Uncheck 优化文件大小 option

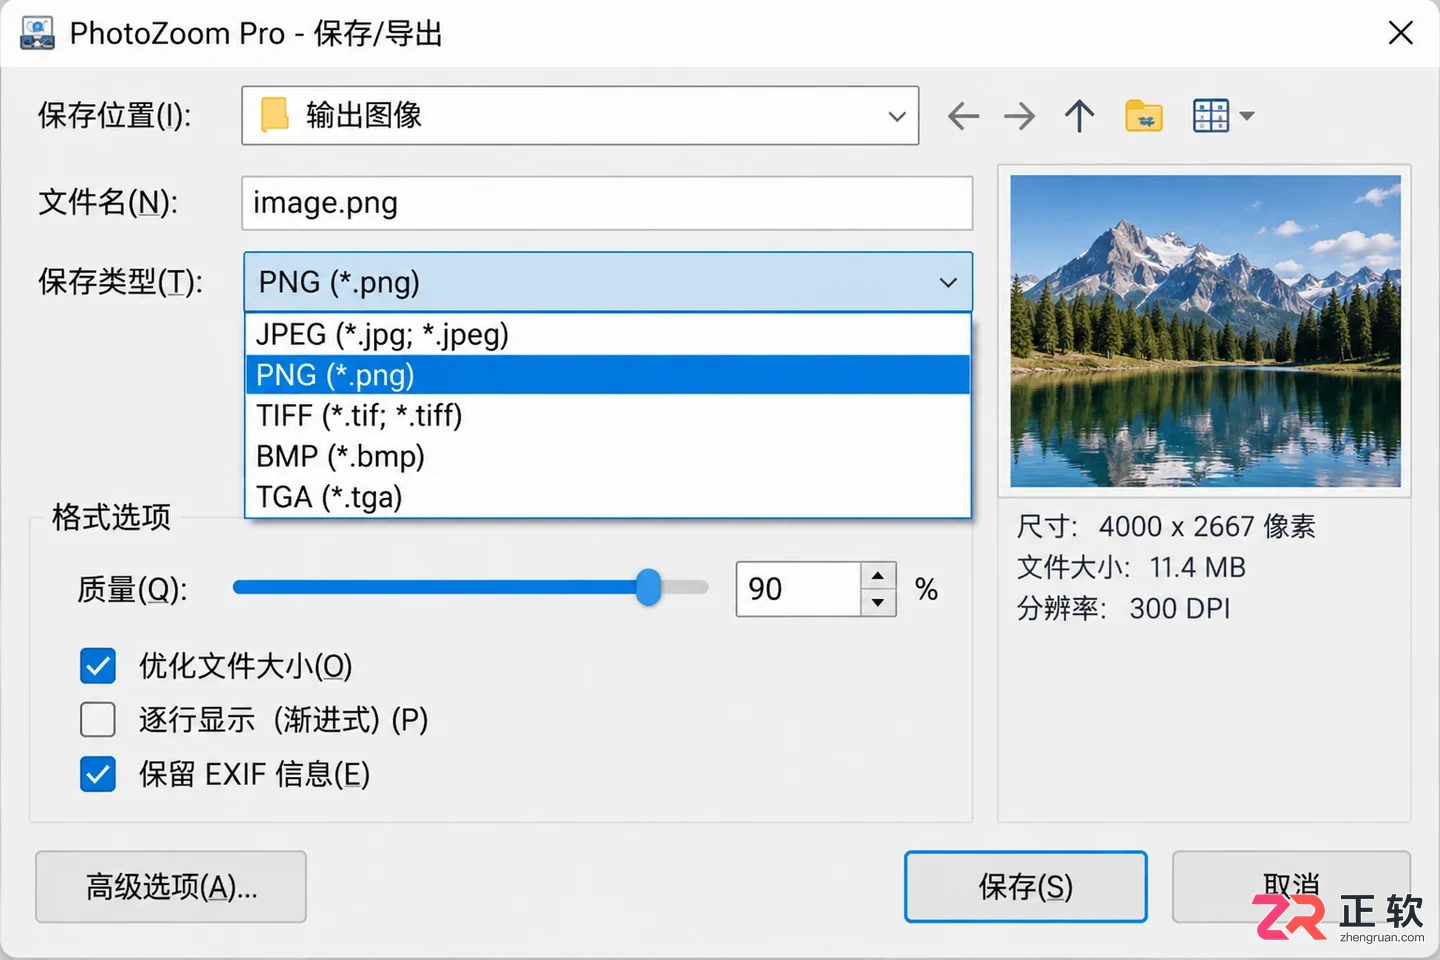click(98, 666)
